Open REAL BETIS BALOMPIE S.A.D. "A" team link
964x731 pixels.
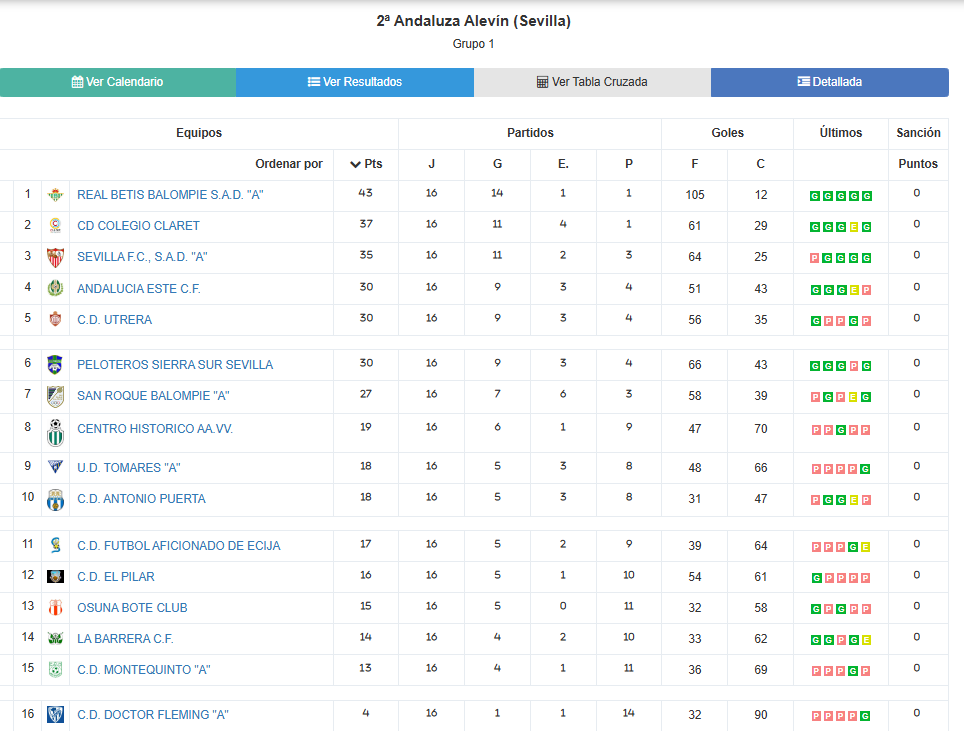pyautogui.click(x=170, y=195)
